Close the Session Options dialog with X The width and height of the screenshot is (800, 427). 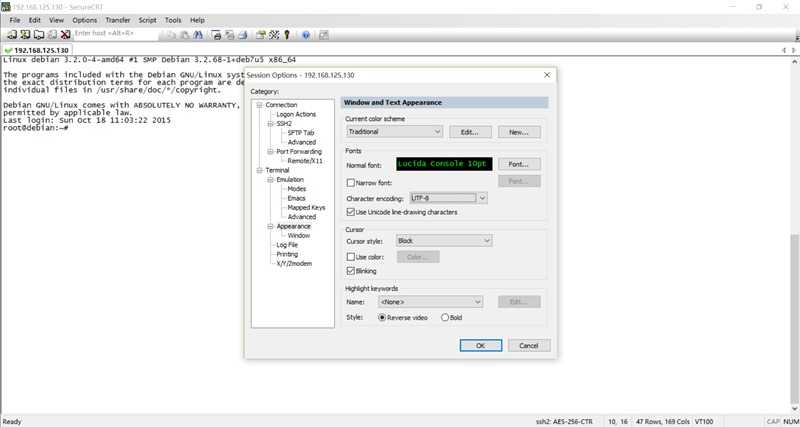547,75
